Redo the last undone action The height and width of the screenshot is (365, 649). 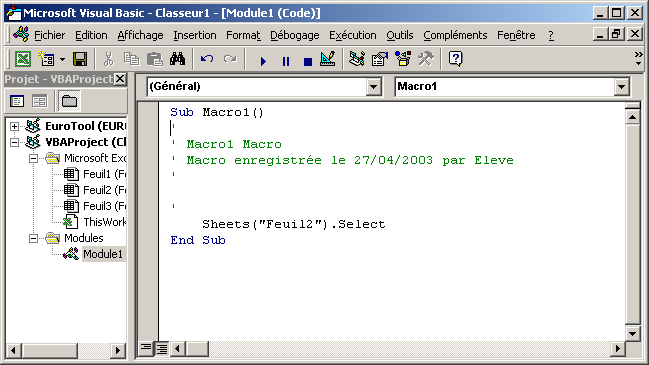click(x=230, y=59)
